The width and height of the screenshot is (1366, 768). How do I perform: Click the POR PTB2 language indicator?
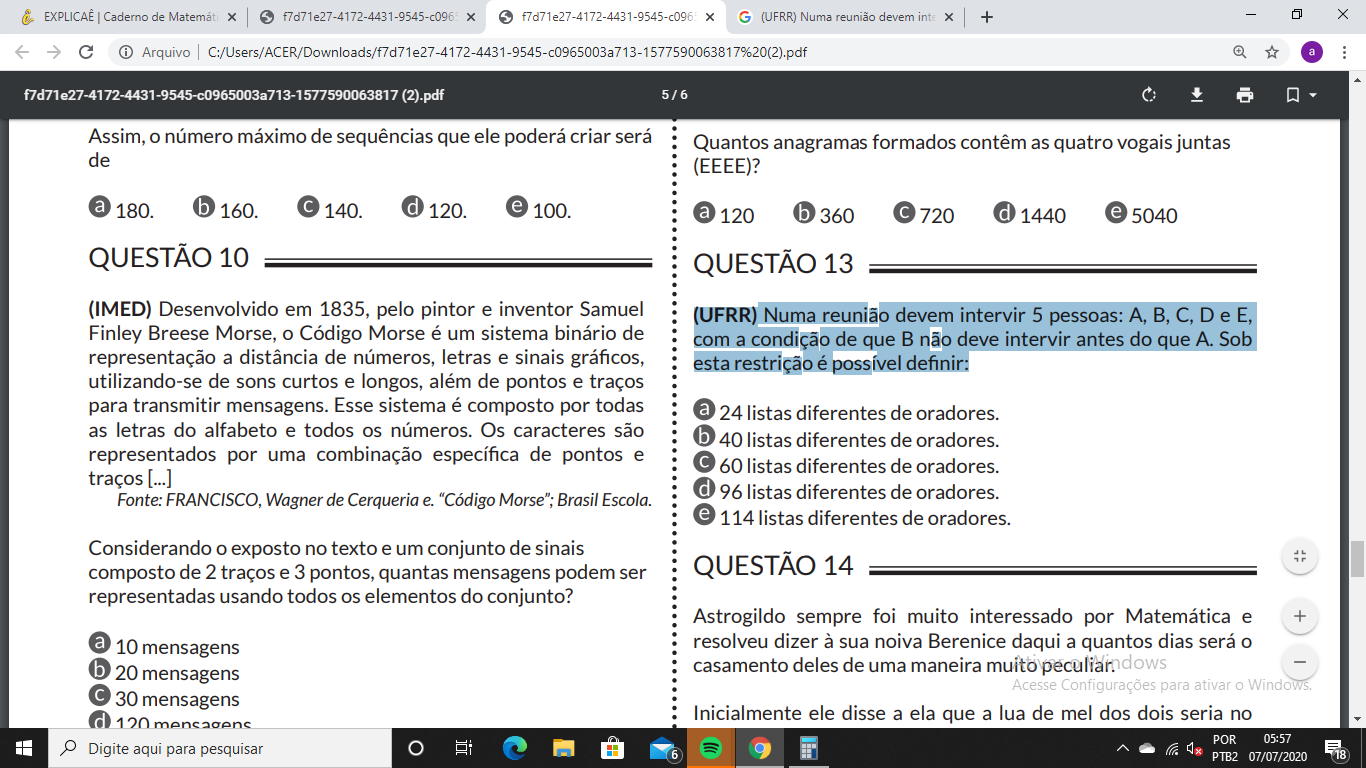coord(1224,748)
